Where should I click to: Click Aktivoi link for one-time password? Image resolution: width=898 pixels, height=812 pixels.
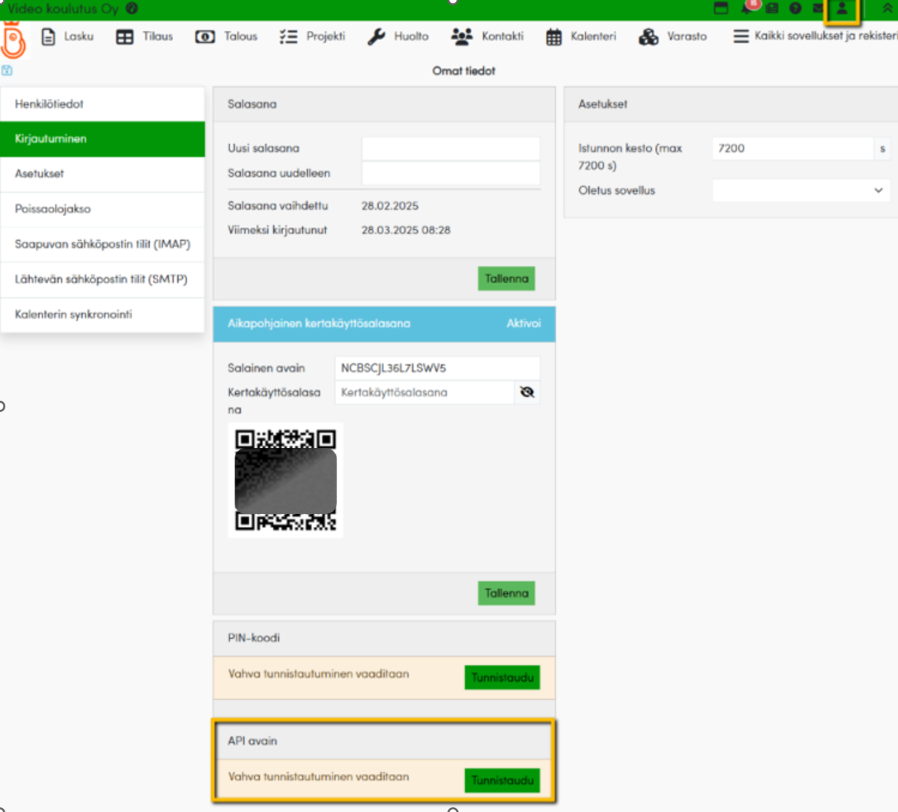[x=523, y=324]
